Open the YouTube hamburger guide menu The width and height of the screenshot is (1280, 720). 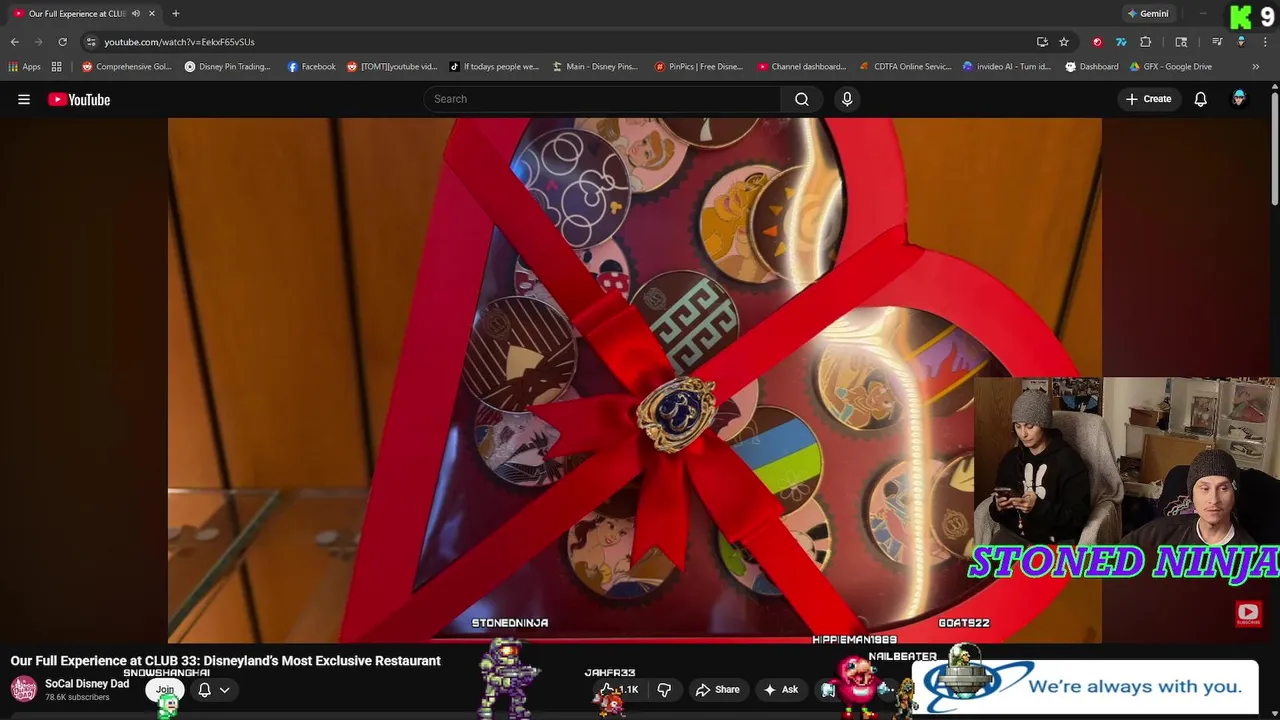24,99
